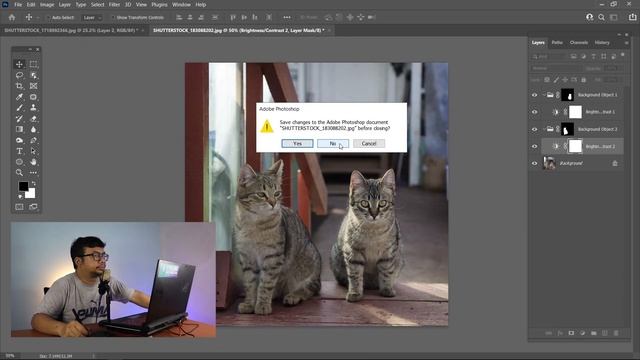Select the History Brush tool
The width and height of the screenshot is (640, 360).
[19, 118]
